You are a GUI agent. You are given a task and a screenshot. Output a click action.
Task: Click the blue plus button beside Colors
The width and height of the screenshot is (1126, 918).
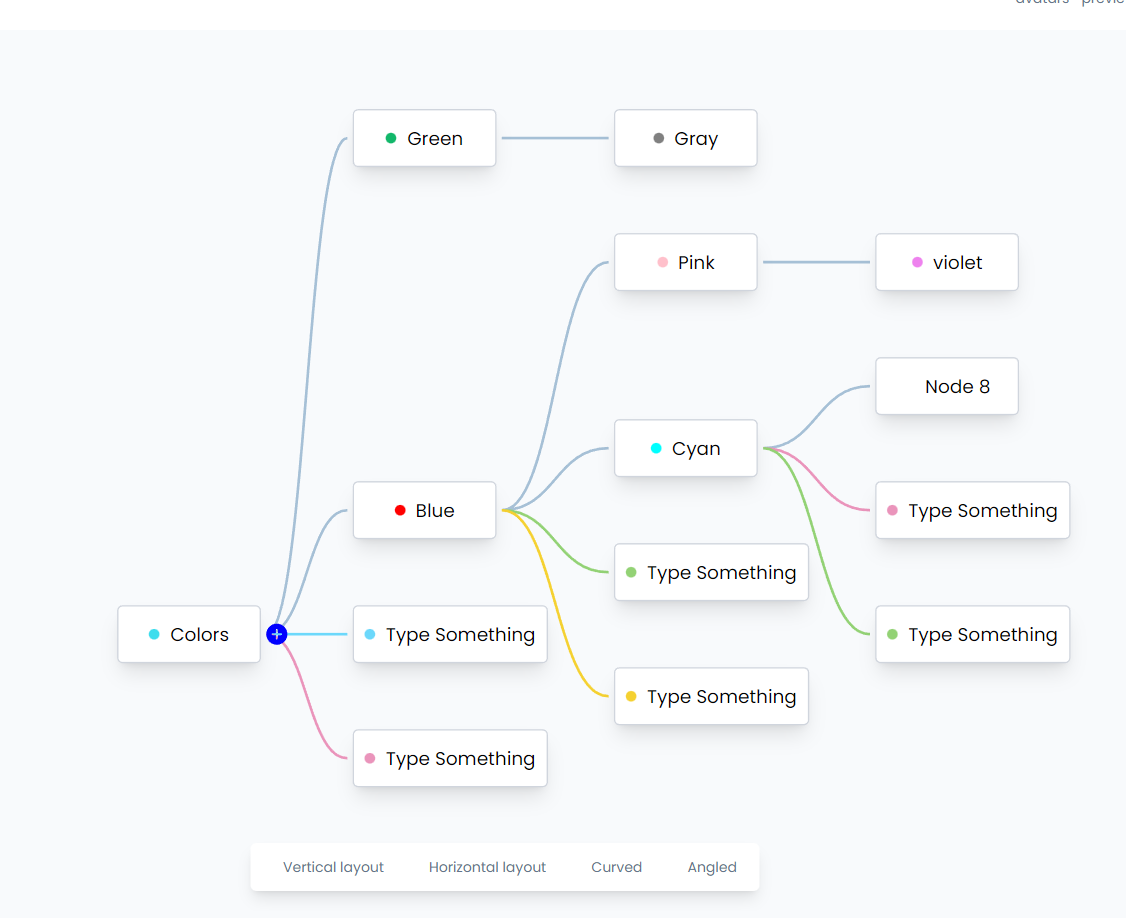pos(277,634)
